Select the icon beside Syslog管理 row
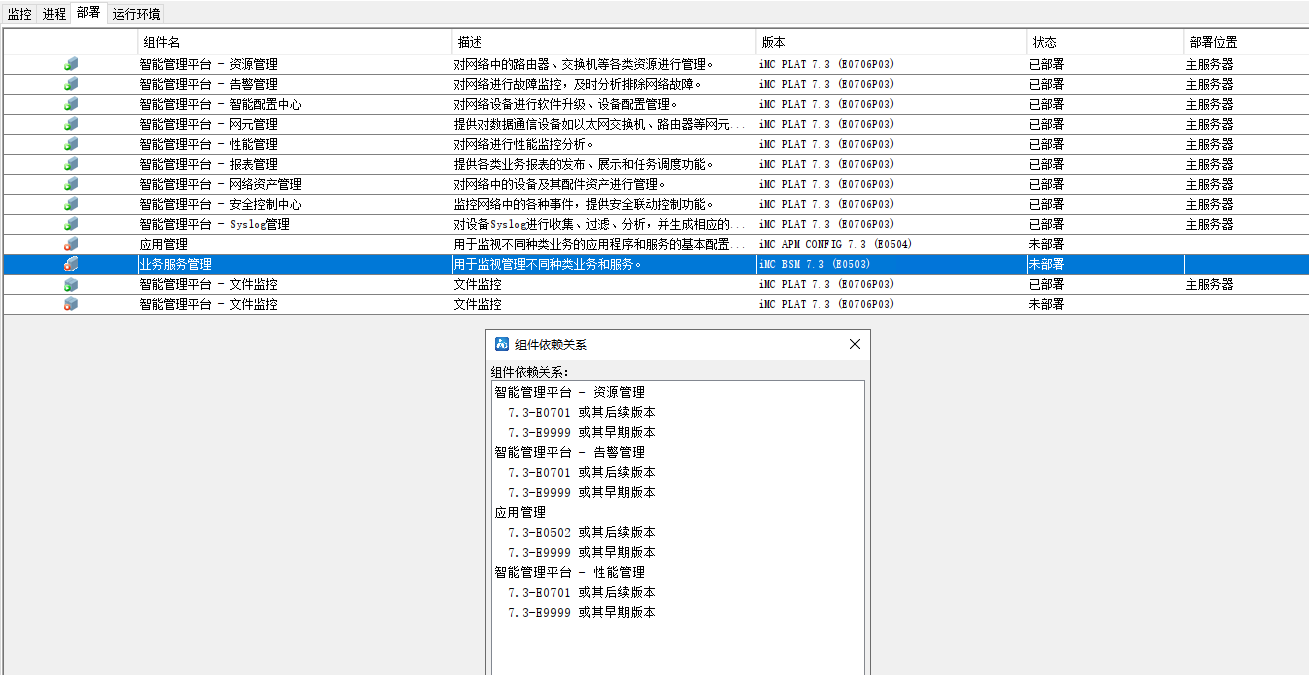This screenshot has width=1309, height=675. click(x=71, y=224)
